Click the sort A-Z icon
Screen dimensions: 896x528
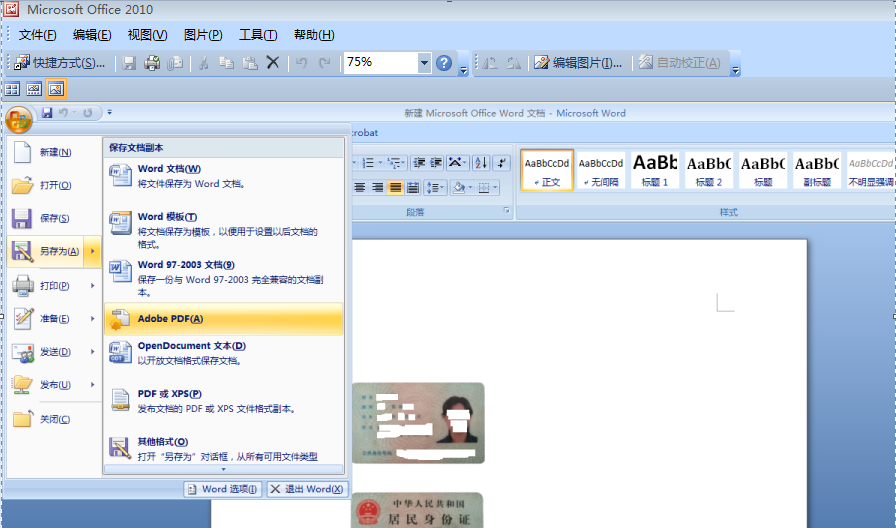pos(481,163)
